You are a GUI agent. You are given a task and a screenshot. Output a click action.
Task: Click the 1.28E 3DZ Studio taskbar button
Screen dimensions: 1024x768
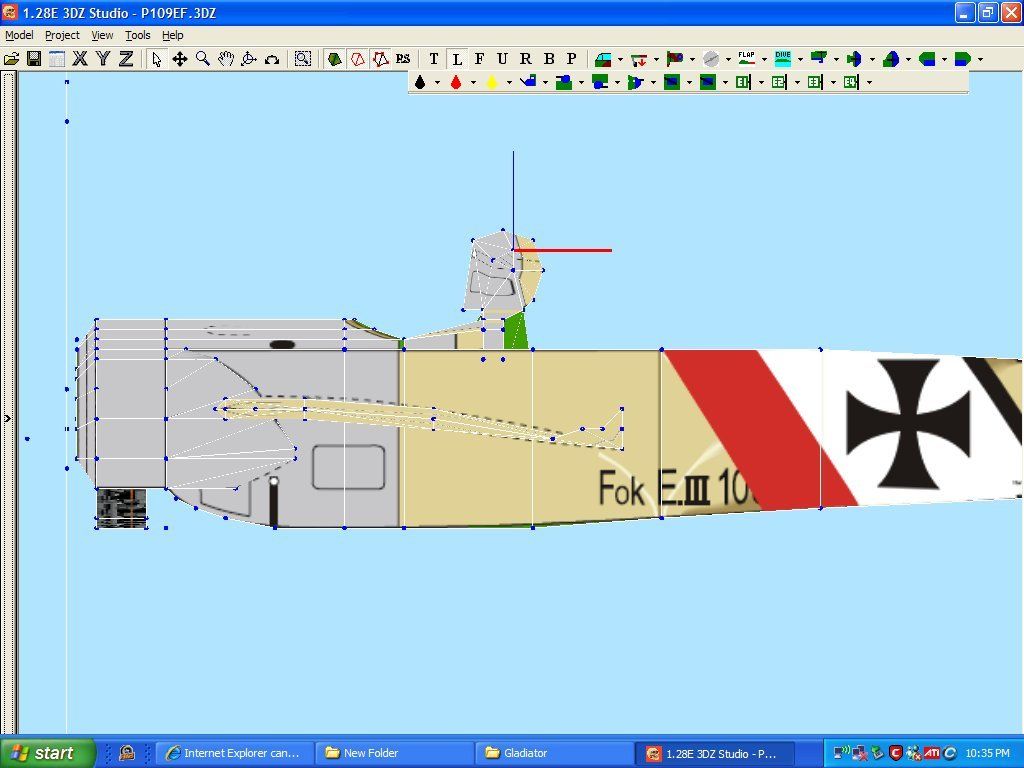[714, 753]
